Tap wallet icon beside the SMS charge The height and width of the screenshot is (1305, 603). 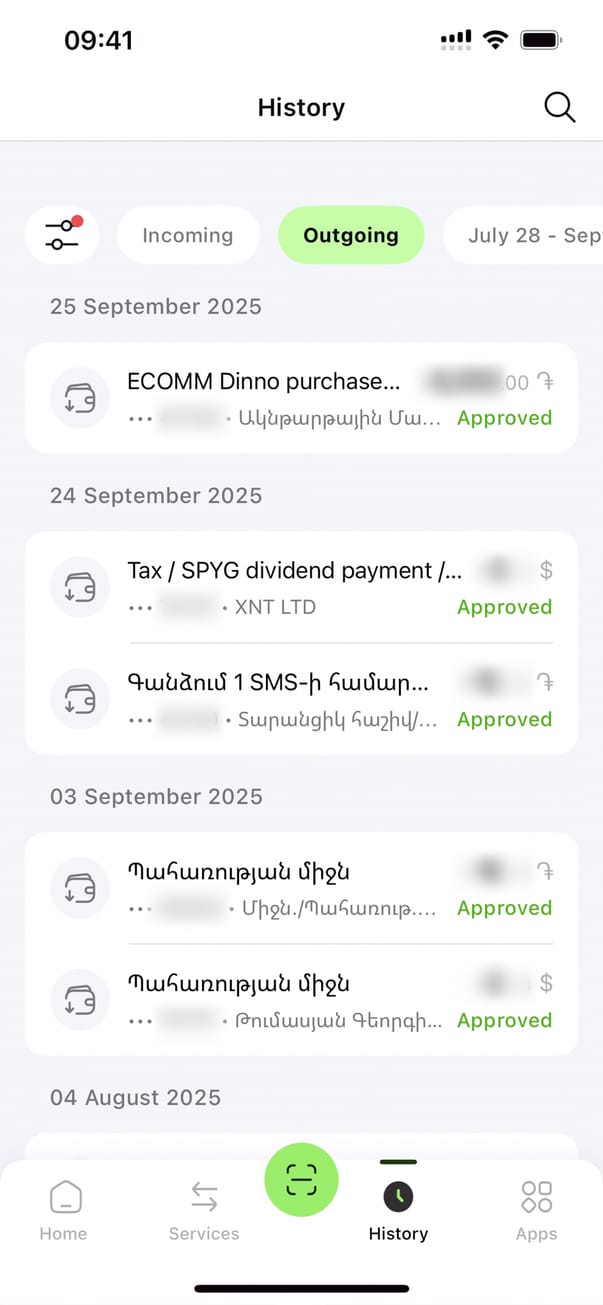coord(80,700)
